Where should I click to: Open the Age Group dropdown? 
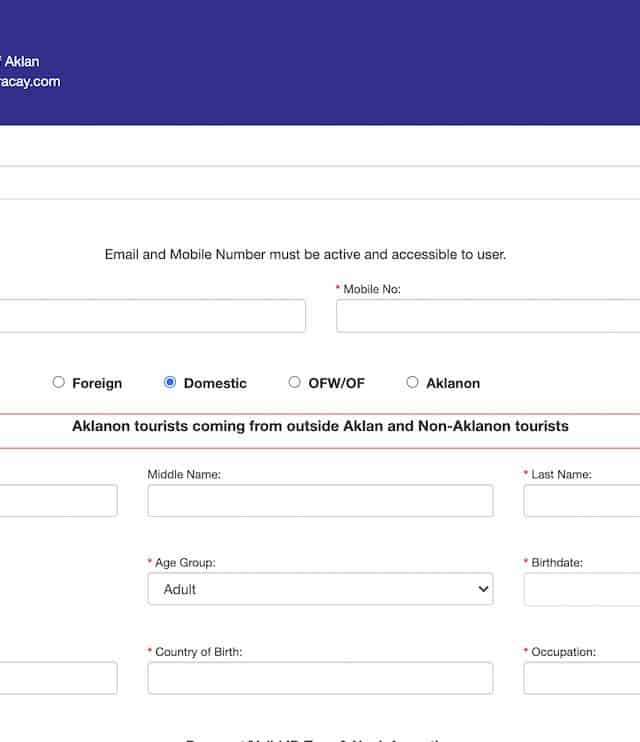(x=320, y=589)
